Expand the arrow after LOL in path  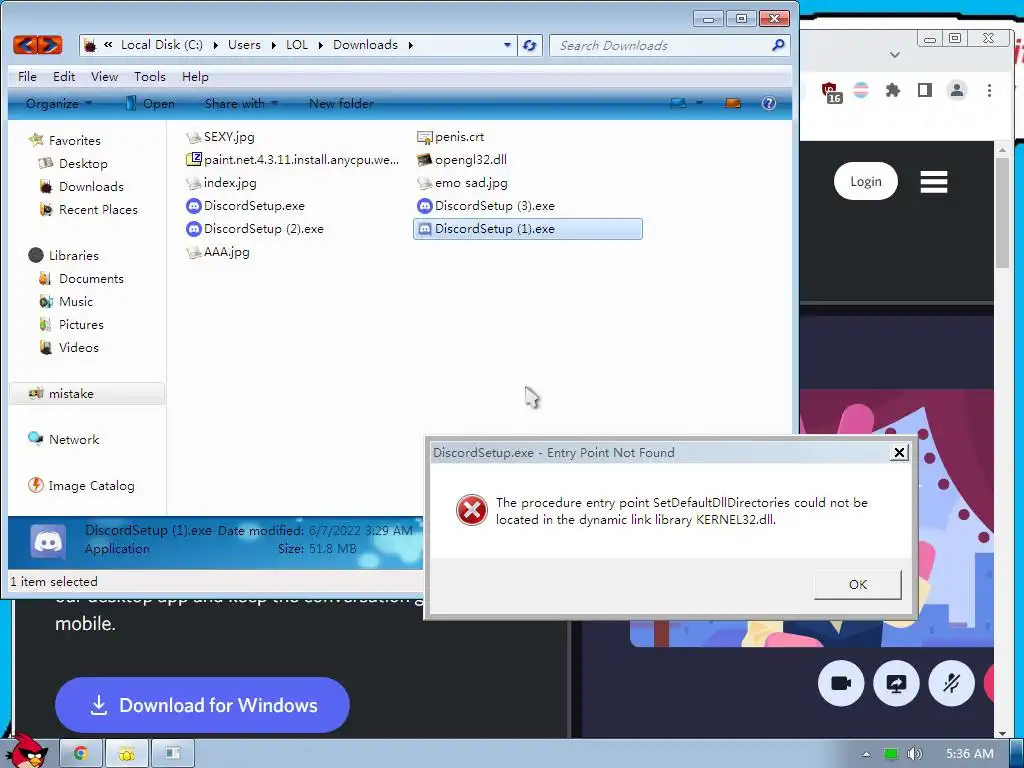[321, 45]
